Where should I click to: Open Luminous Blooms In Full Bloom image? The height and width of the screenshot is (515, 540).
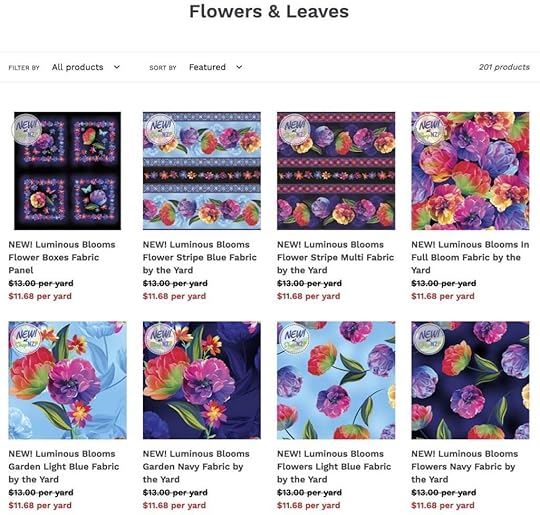470,171
